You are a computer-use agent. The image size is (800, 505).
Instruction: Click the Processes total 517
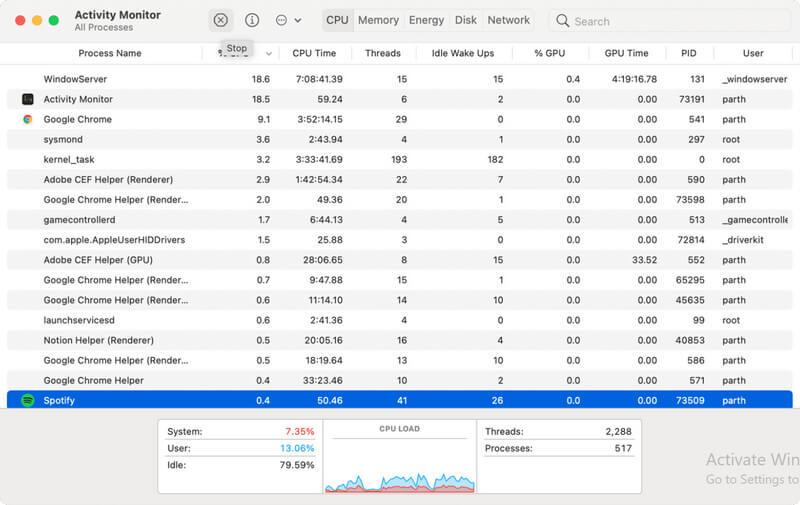tap(623, 448)
